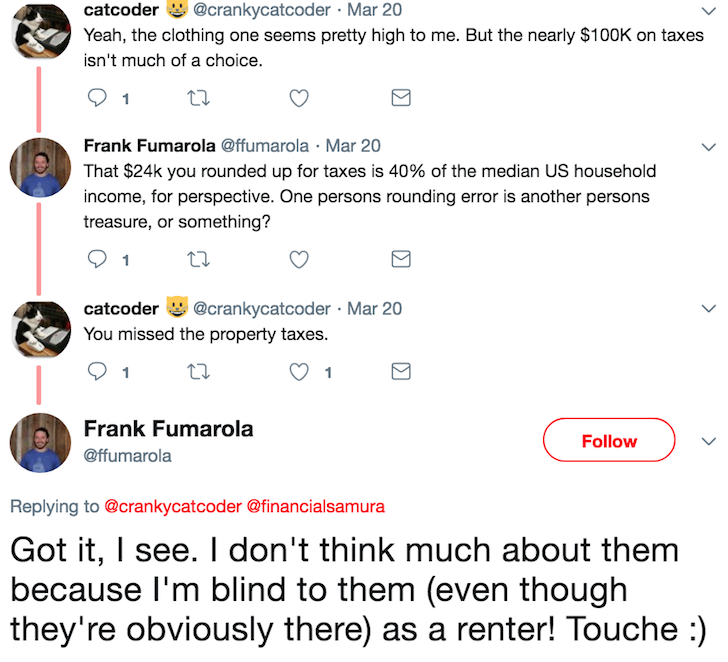Open more options chevron beside Follow button
This screenshot has width=728, height=662.
[x=708, y=441]
